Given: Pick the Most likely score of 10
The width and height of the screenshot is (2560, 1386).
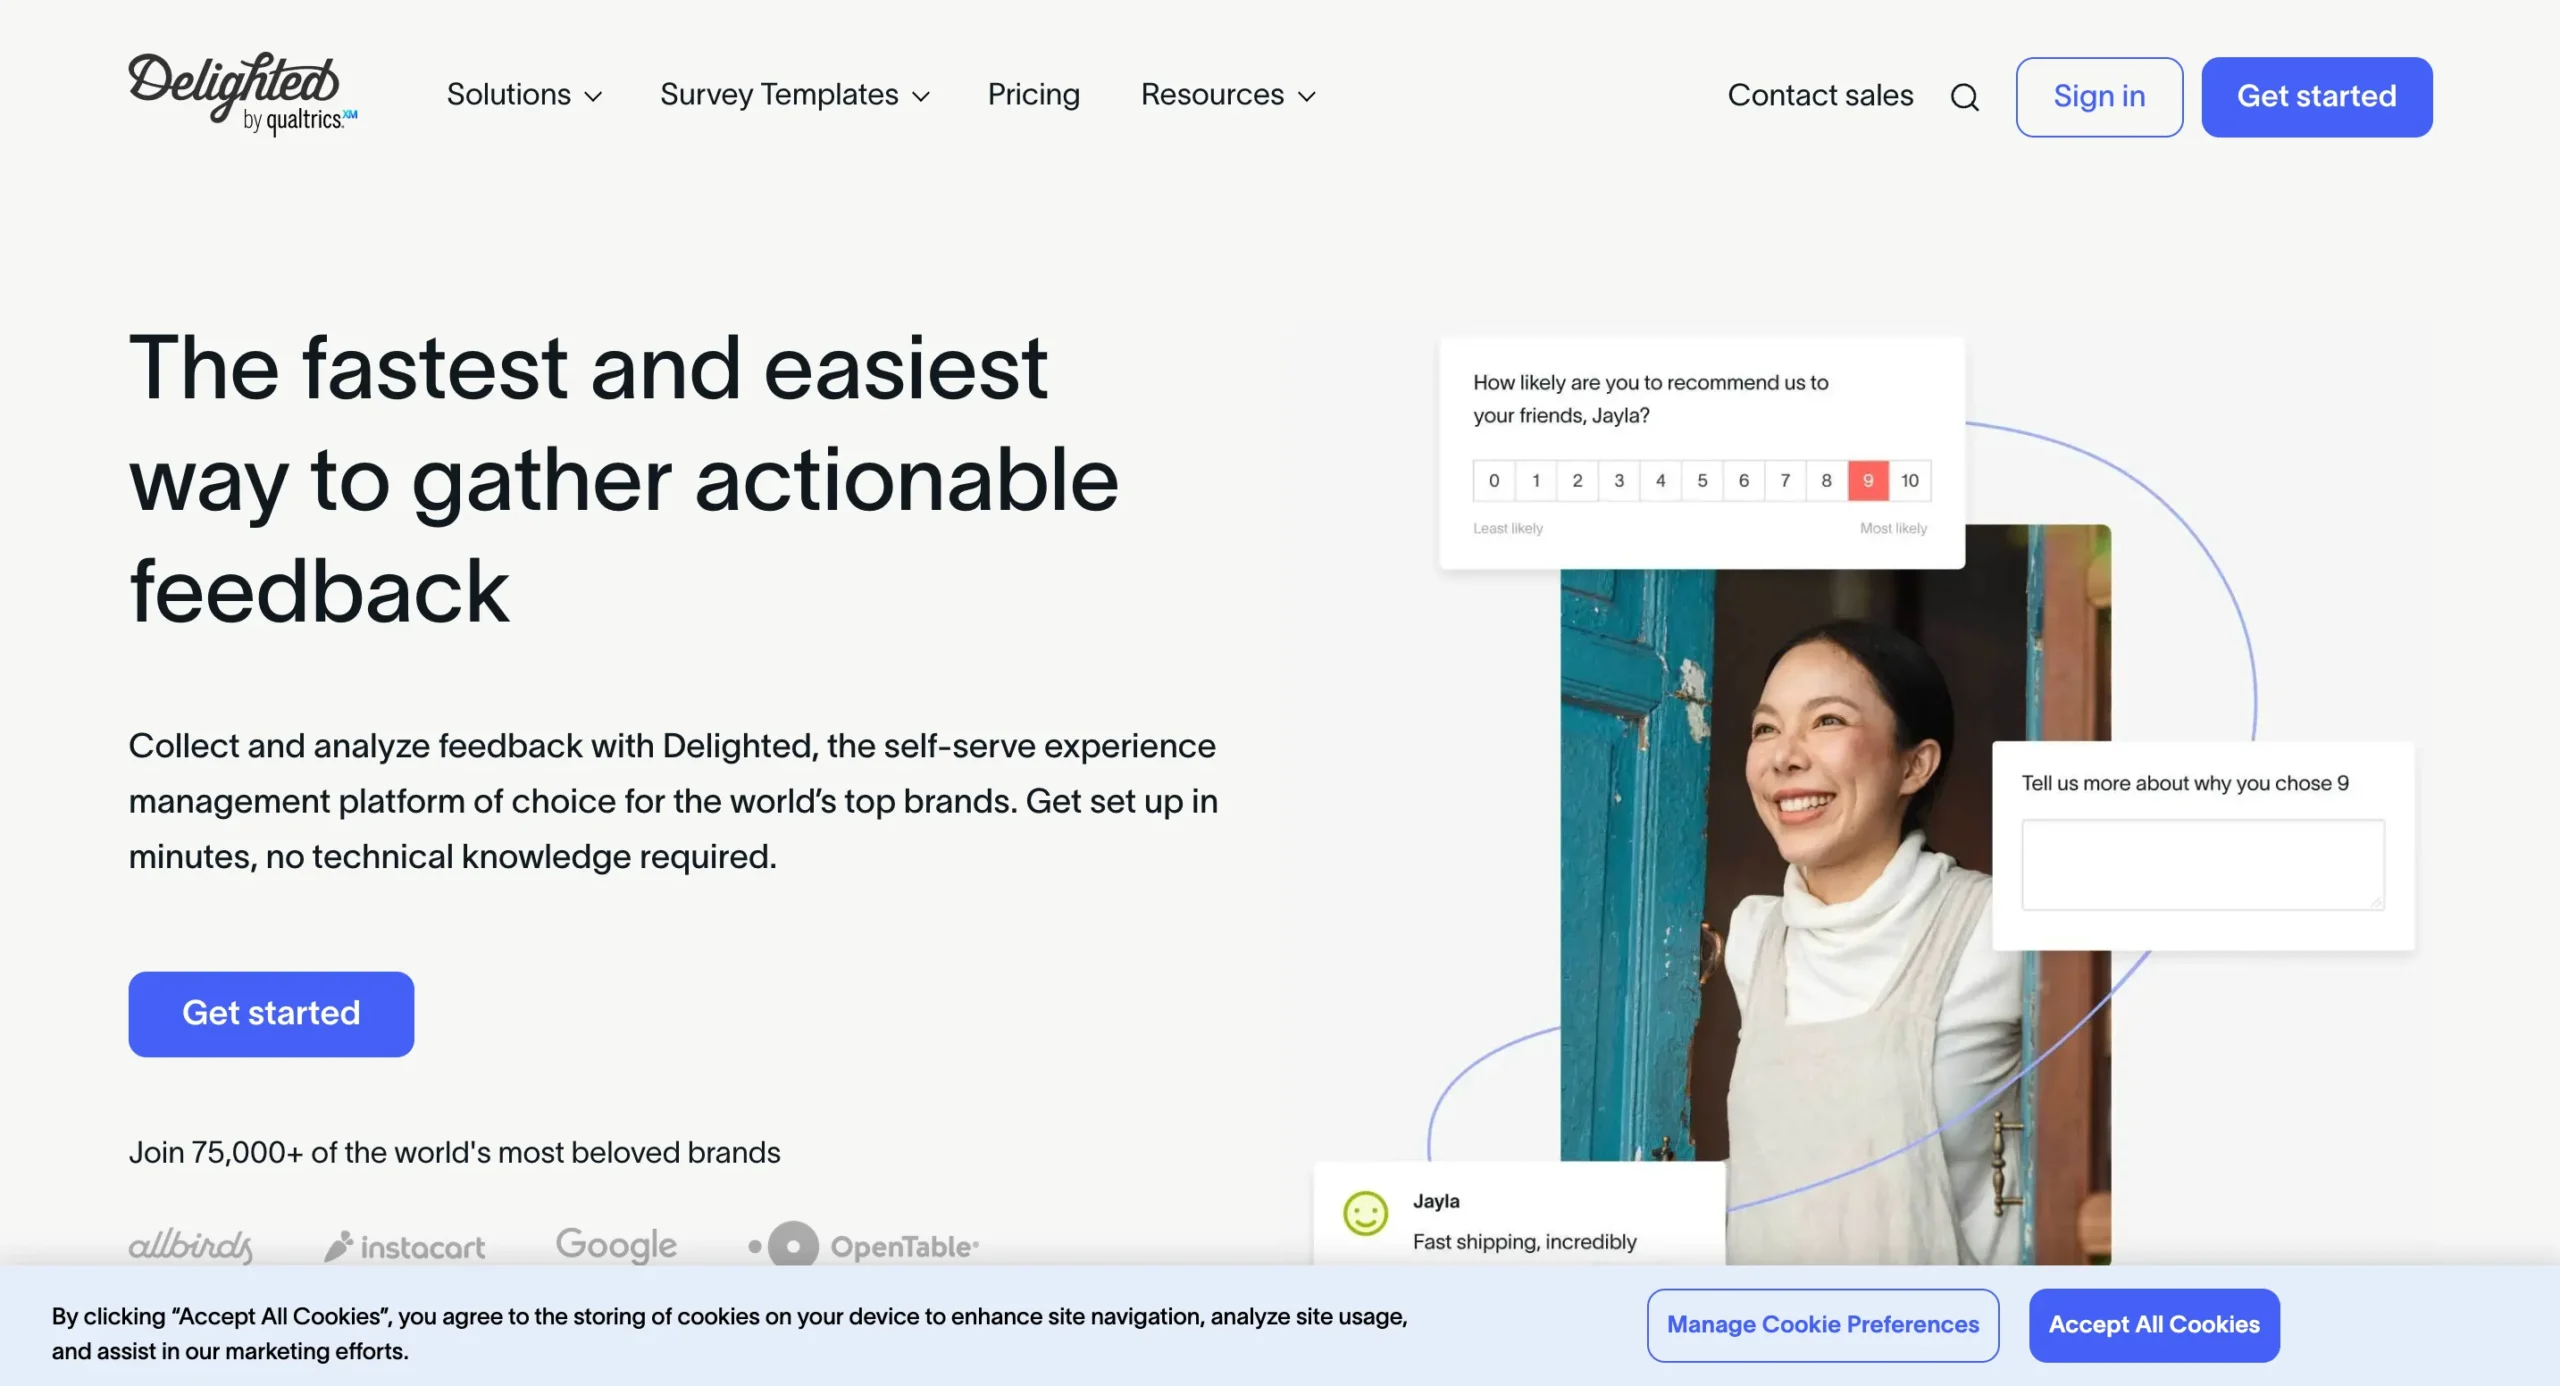Looking at the screenshot, I should (1910, 480).
